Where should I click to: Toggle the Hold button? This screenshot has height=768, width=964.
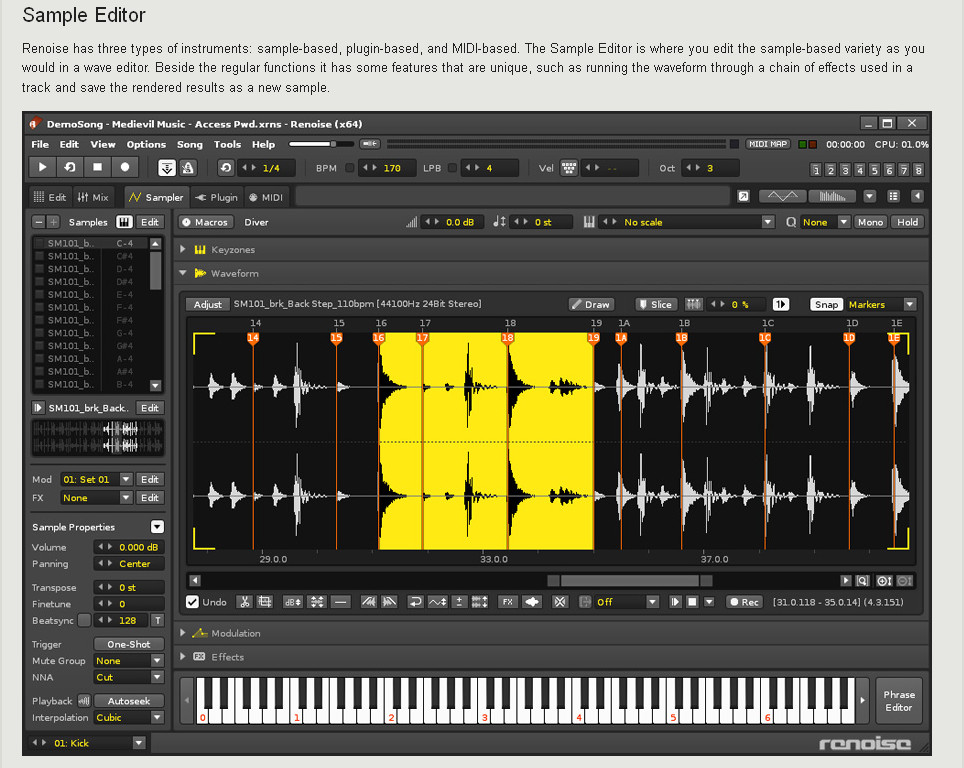pyautogui.click(x=907, y=222)
